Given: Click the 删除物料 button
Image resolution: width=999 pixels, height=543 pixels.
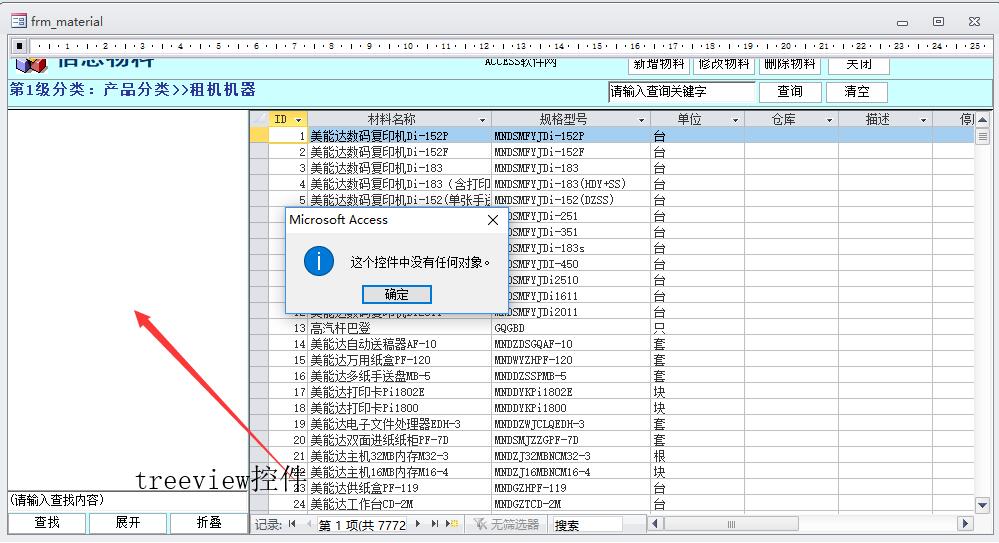Looking at the screenshot, I should coord(790,64).
